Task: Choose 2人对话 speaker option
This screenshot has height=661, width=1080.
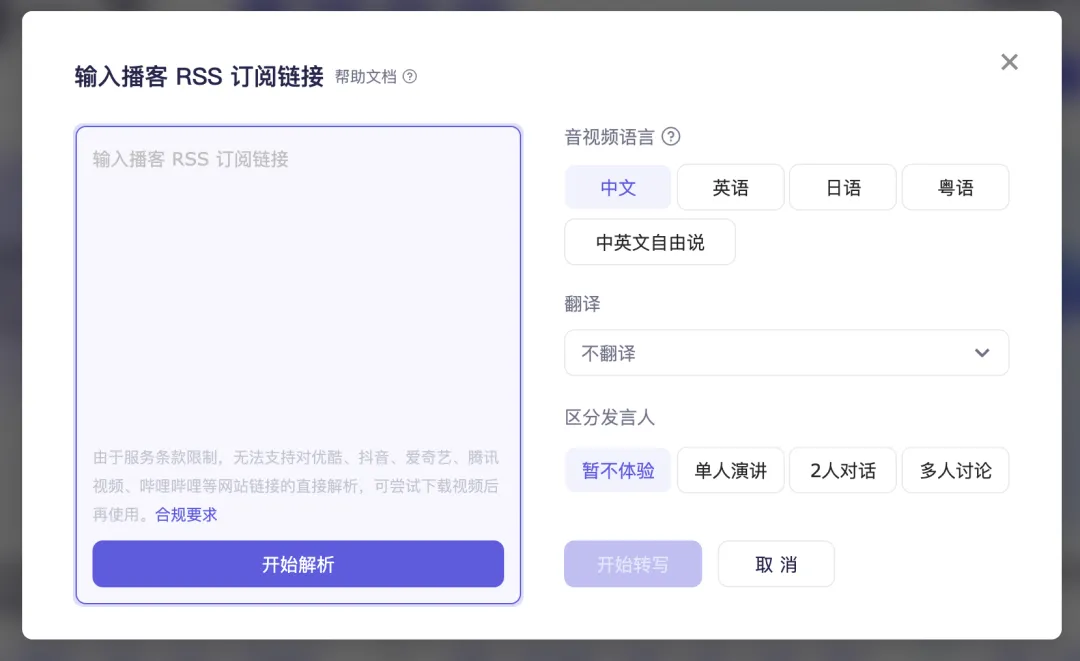Action: (x=843, y=470)
